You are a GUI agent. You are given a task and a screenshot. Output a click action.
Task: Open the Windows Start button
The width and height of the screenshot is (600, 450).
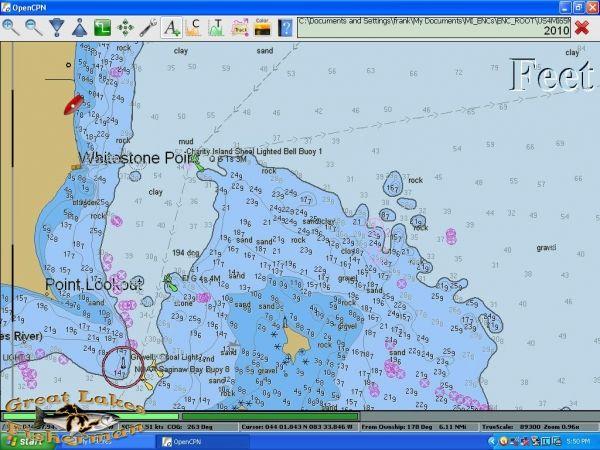pyautogui.click(x=20, y=441)
